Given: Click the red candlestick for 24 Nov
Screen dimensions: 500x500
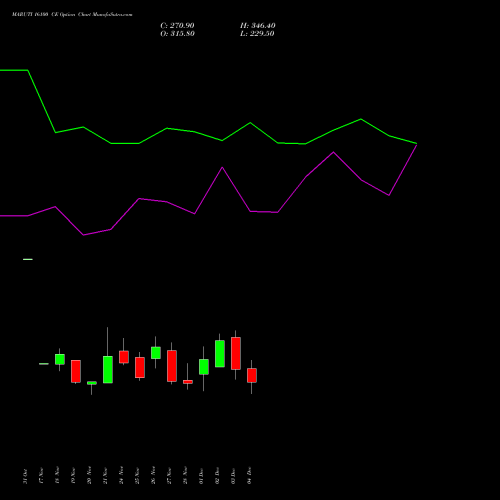Looking at the screenshot, I should click(124, 357).
